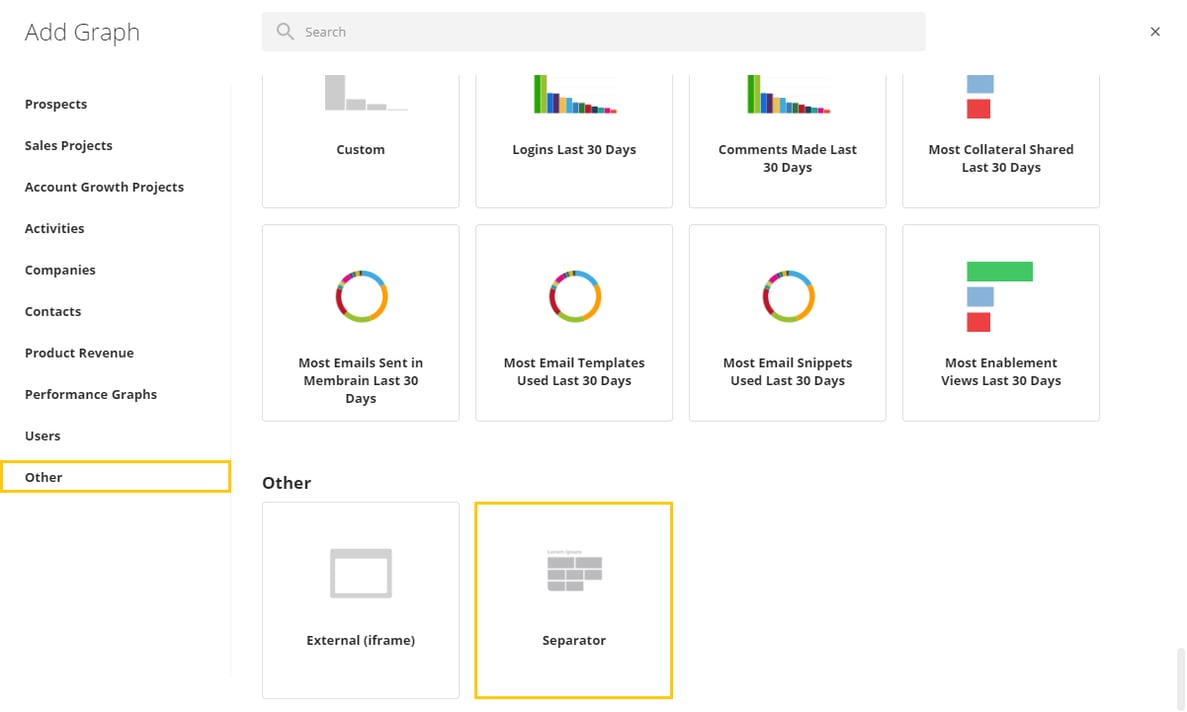Choose the Most Email Templates Used donut chart
The image size is (1187, 712).
[x=573, y=320]
